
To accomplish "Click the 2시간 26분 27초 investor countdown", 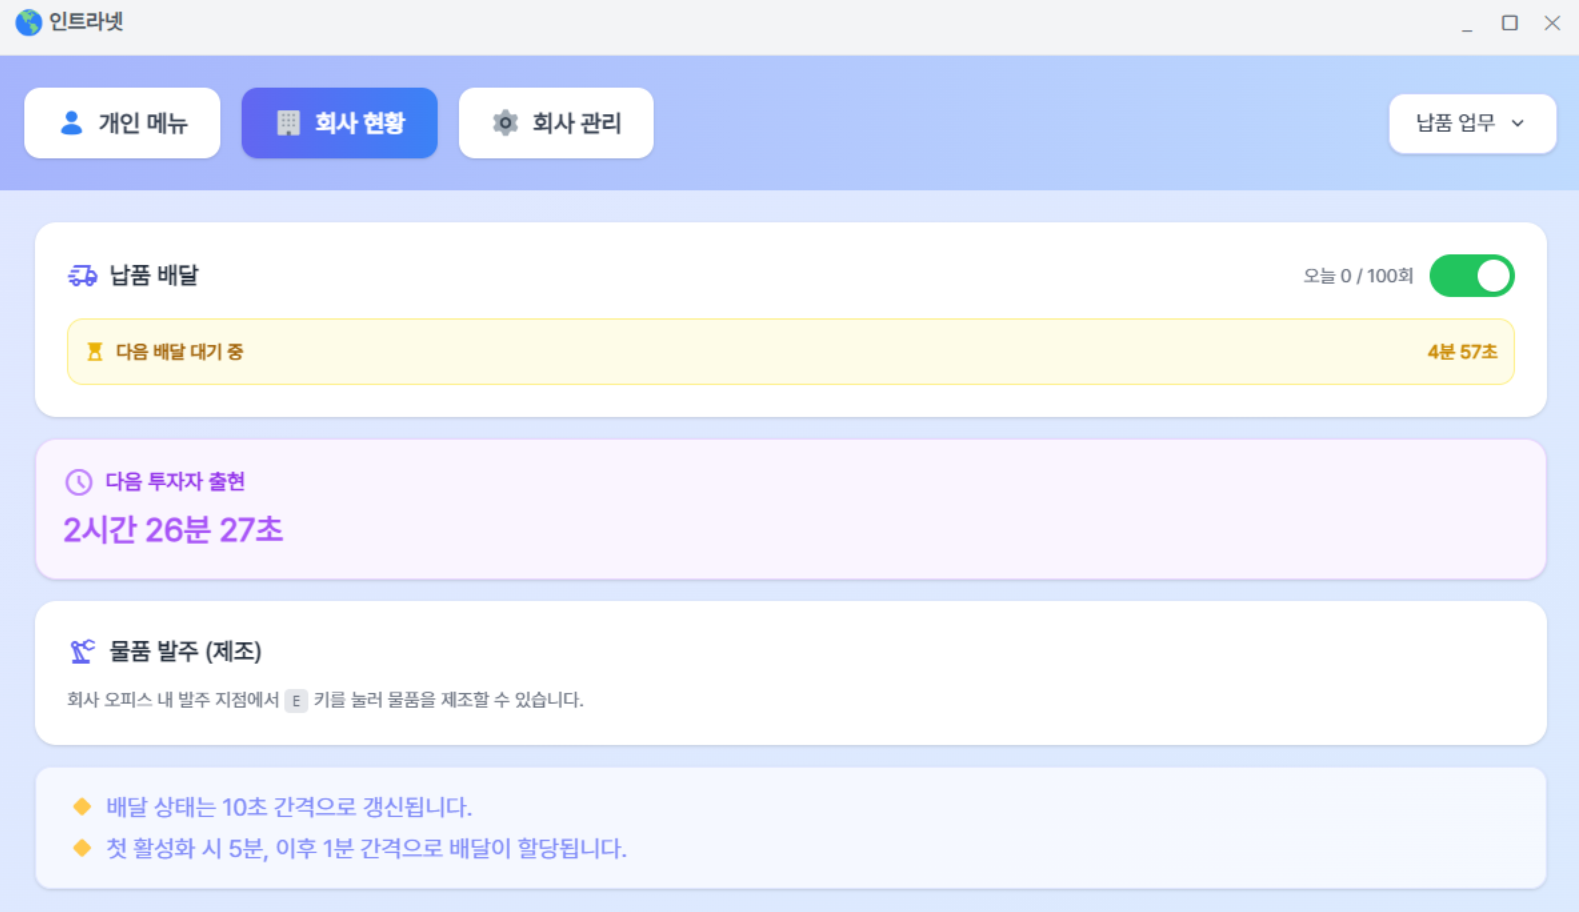I will click(x=173, y=530).
